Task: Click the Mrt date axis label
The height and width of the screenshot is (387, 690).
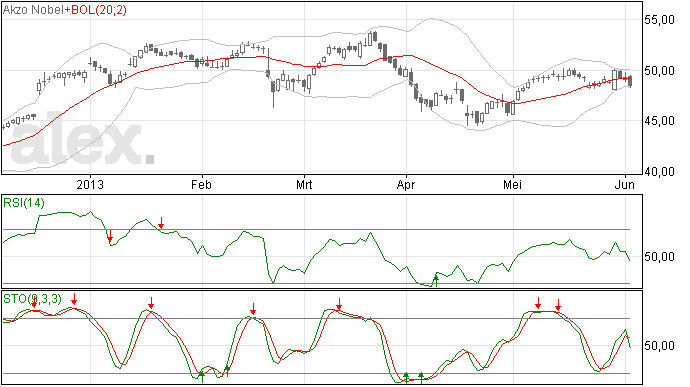Action: 304,184
